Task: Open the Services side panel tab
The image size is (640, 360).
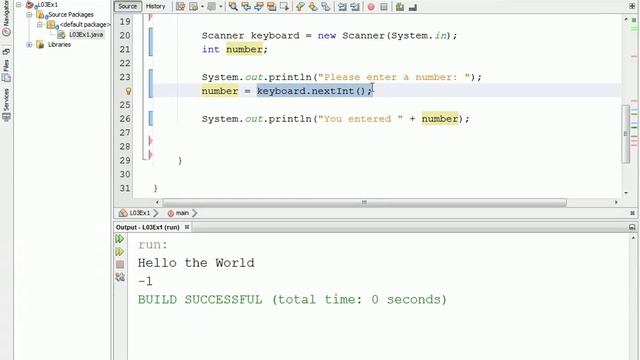Action: click(6, 105)
